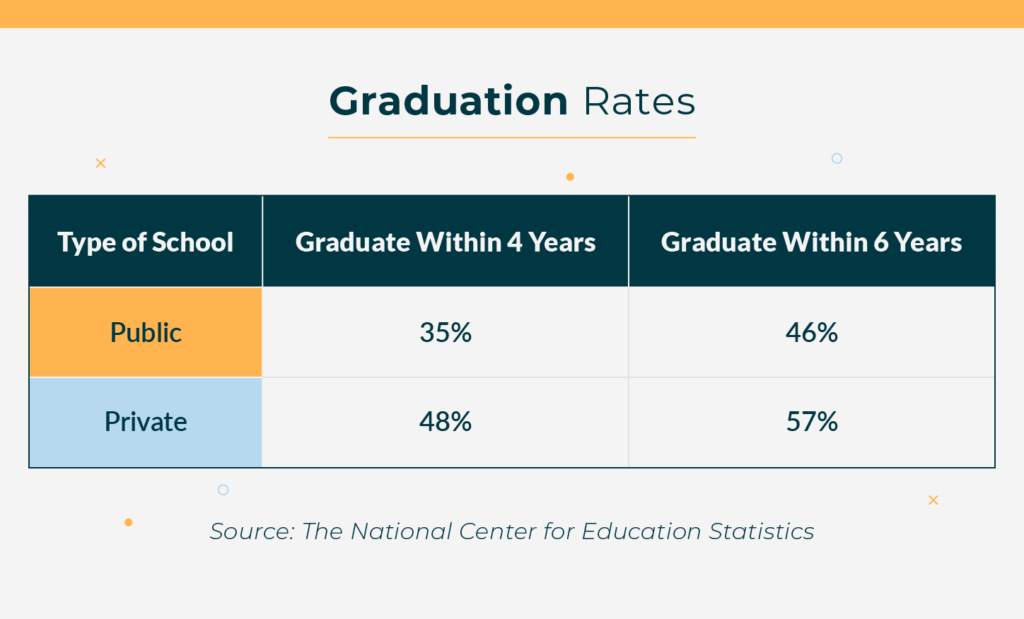Viewport: 1024px width, 619px height.
Task: Click the orange dot below the title underline
Action: [570, 177]
